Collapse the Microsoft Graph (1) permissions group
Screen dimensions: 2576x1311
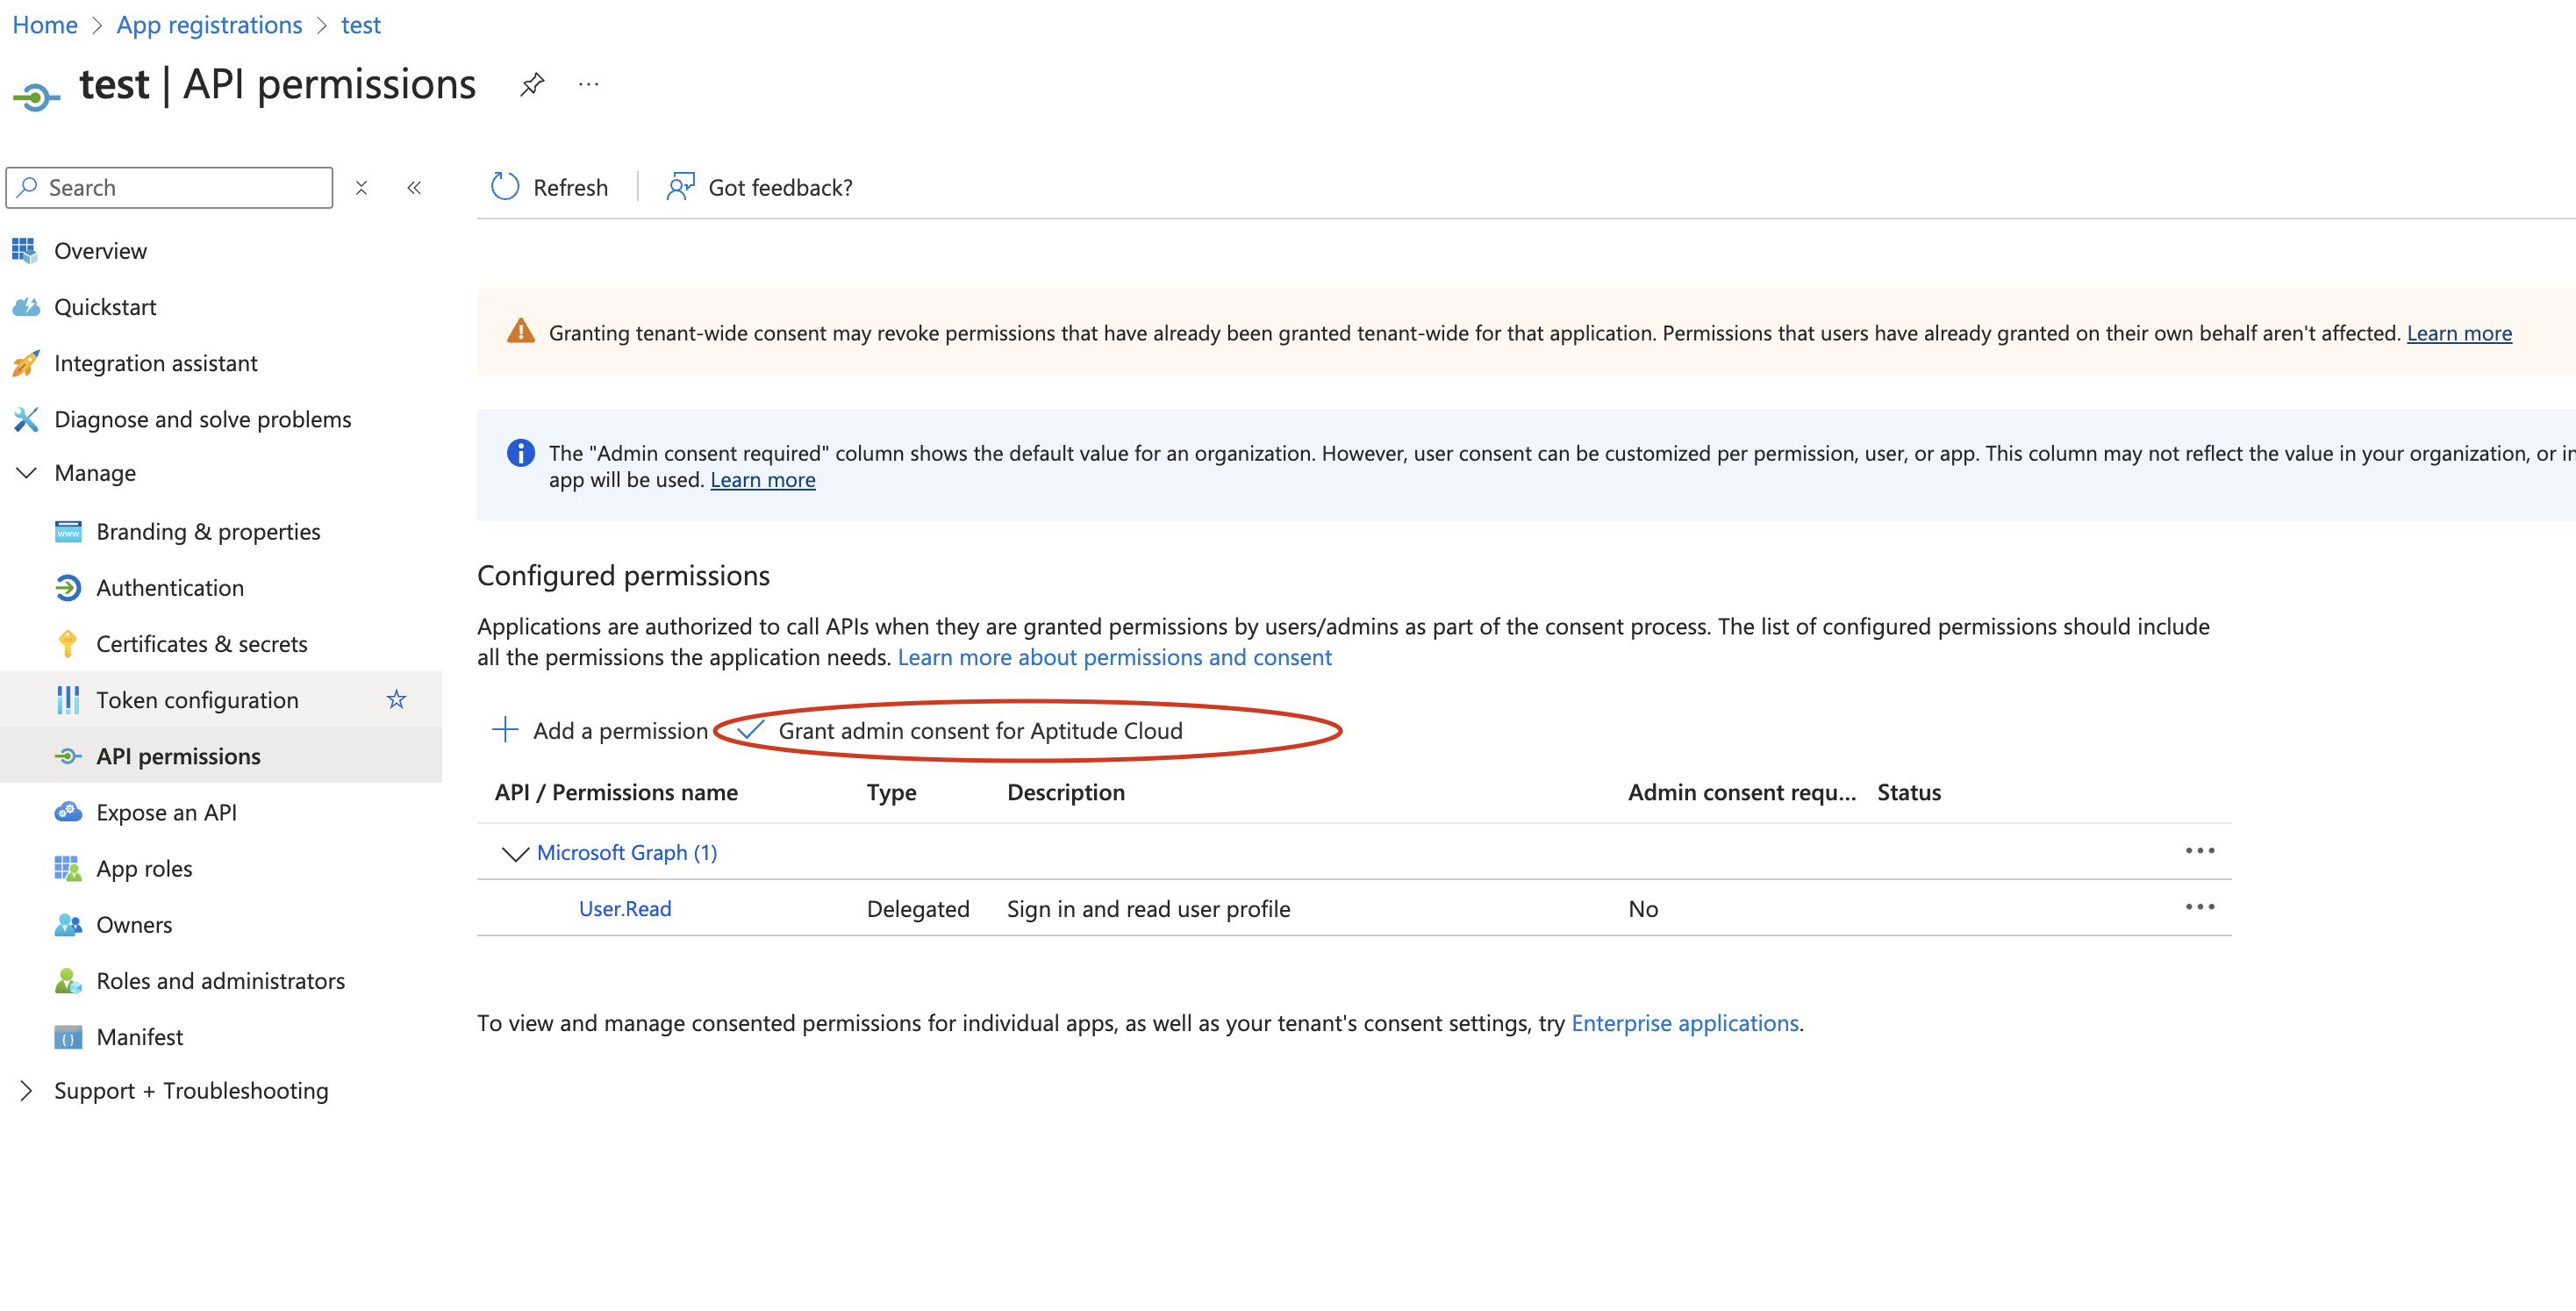(x=514, y=853)
